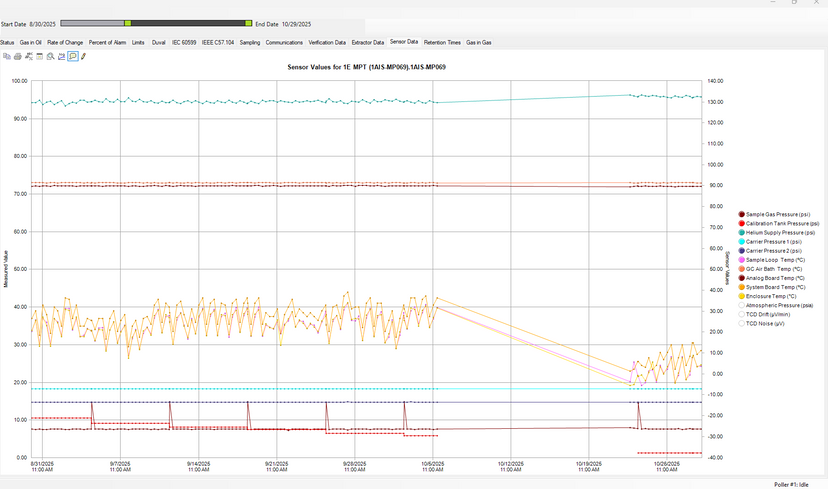The width and height of the screenshot is (828, 489).
Task: Click the Sensor Values chart title
Action: (366, 67)
